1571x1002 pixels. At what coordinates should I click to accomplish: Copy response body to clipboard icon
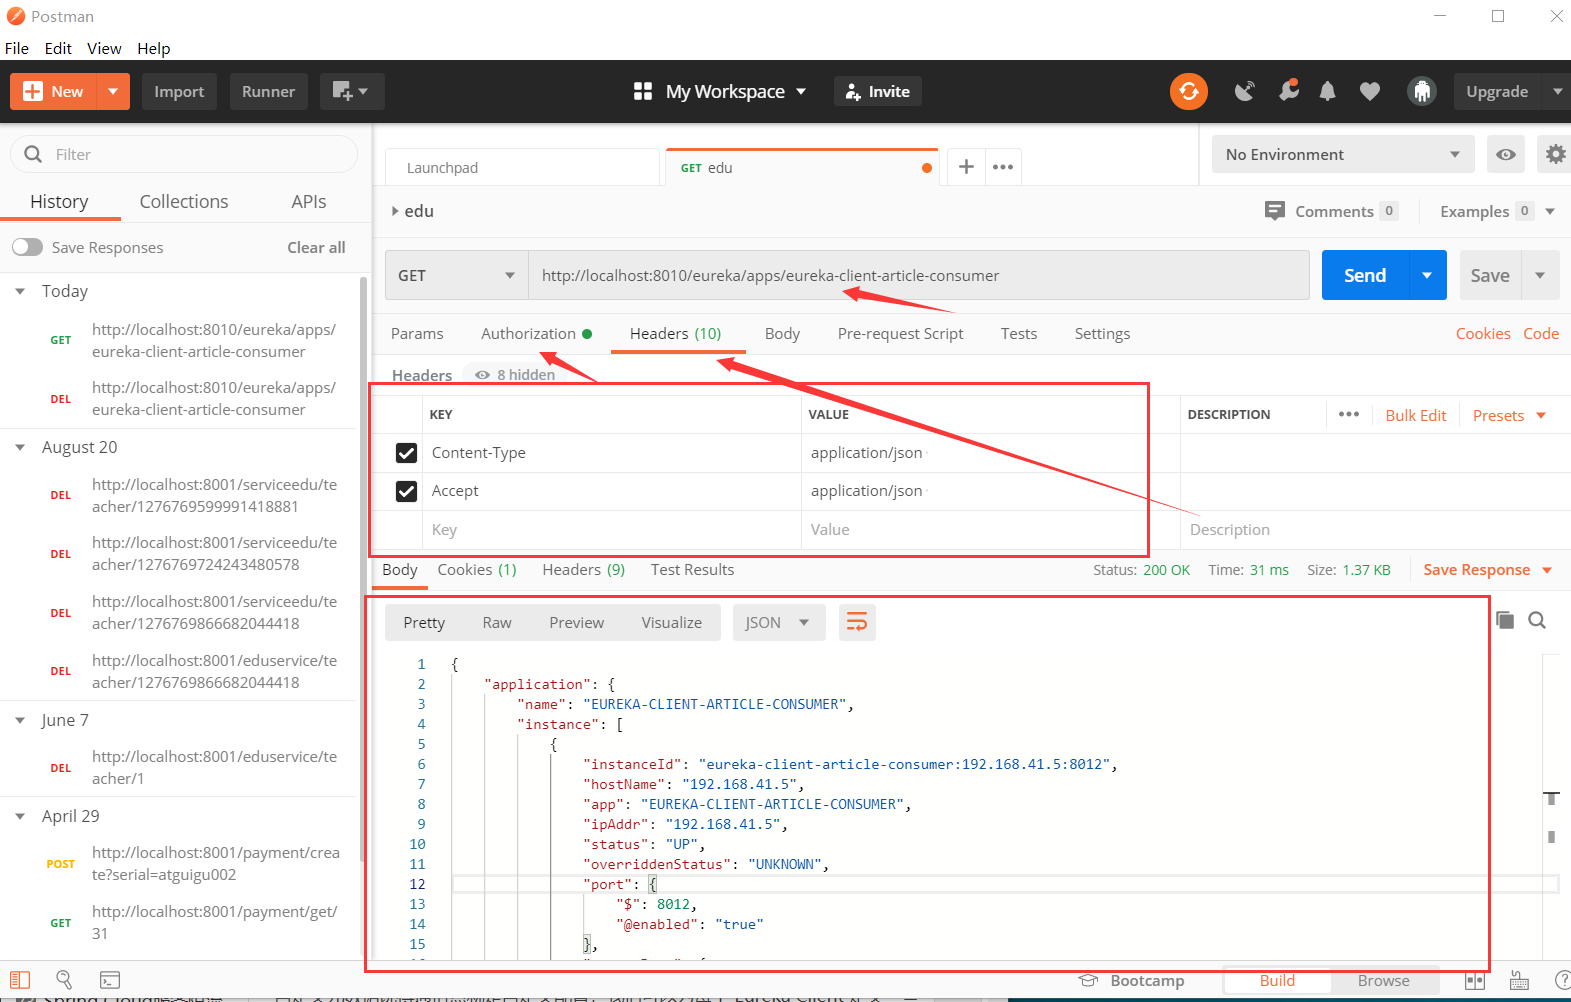click(1505, 620)
